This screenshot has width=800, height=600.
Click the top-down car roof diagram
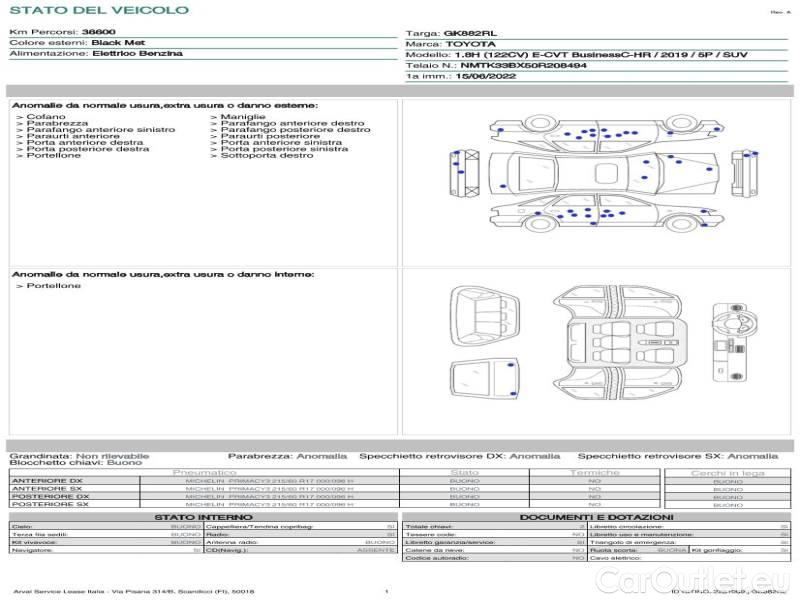tap(604, 173)
